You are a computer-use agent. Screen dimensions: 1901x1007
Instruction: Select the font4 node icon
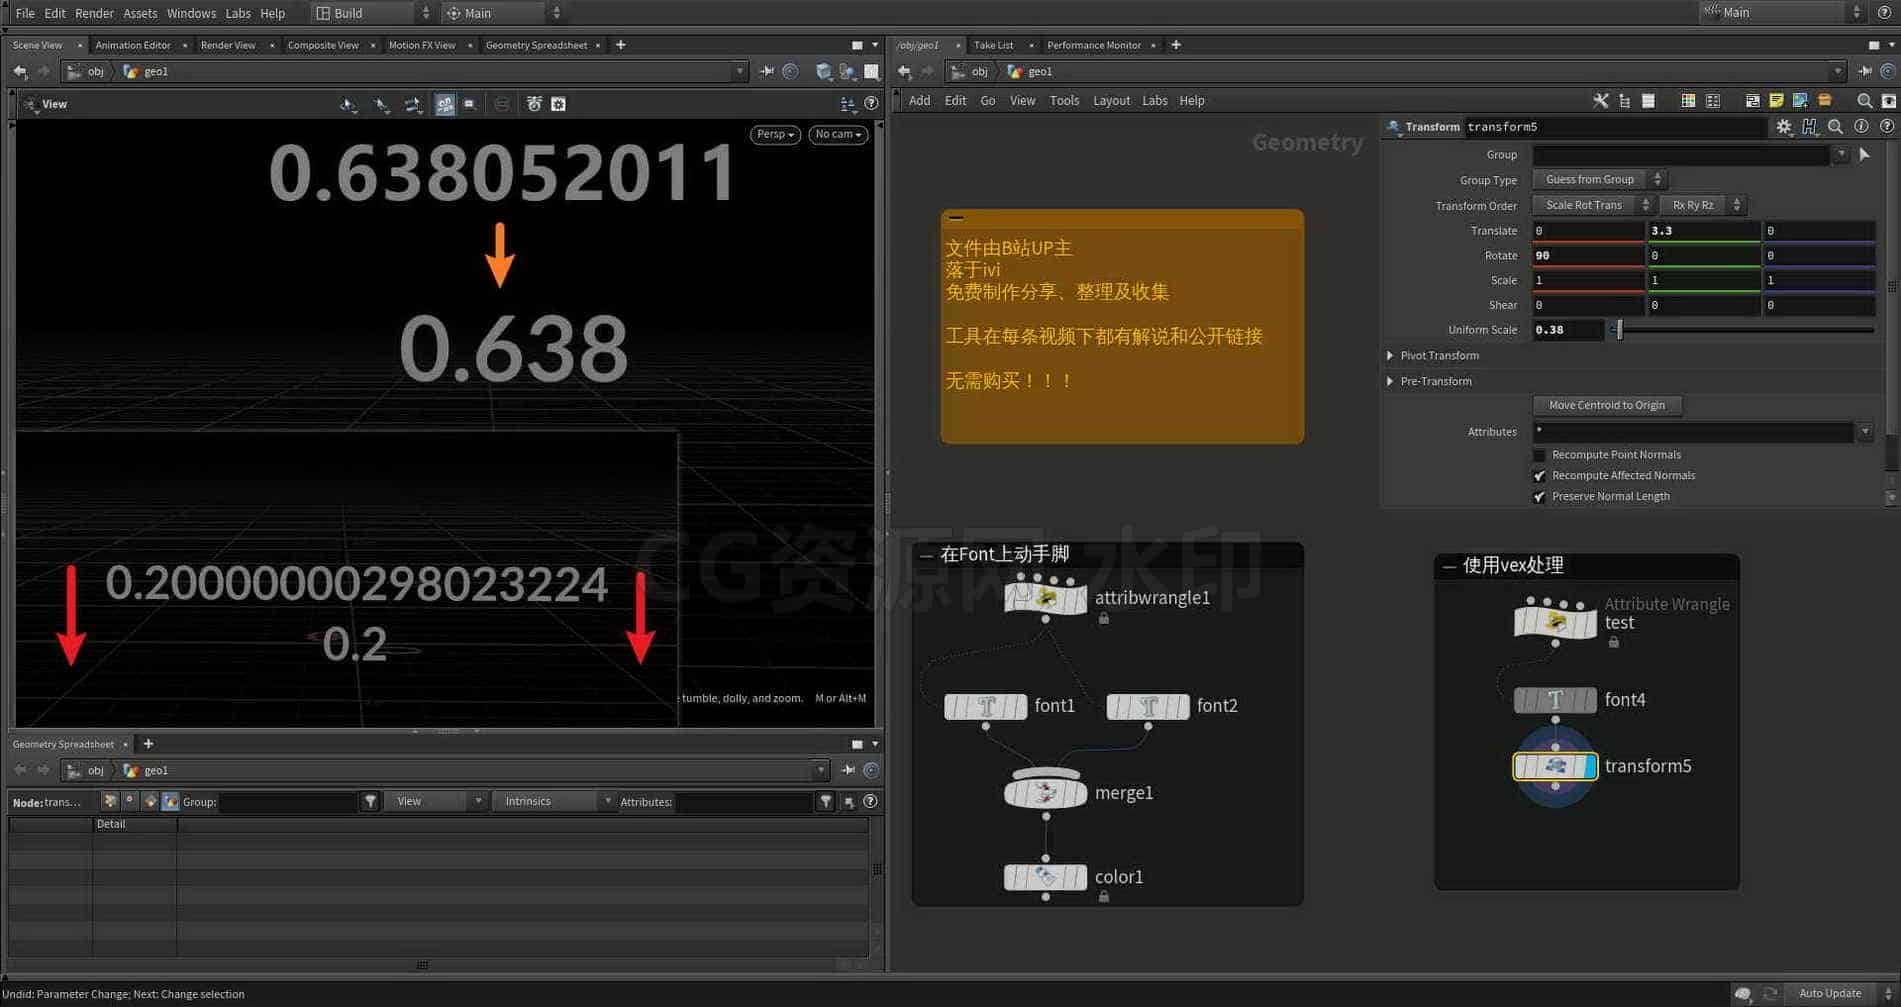1555,700
